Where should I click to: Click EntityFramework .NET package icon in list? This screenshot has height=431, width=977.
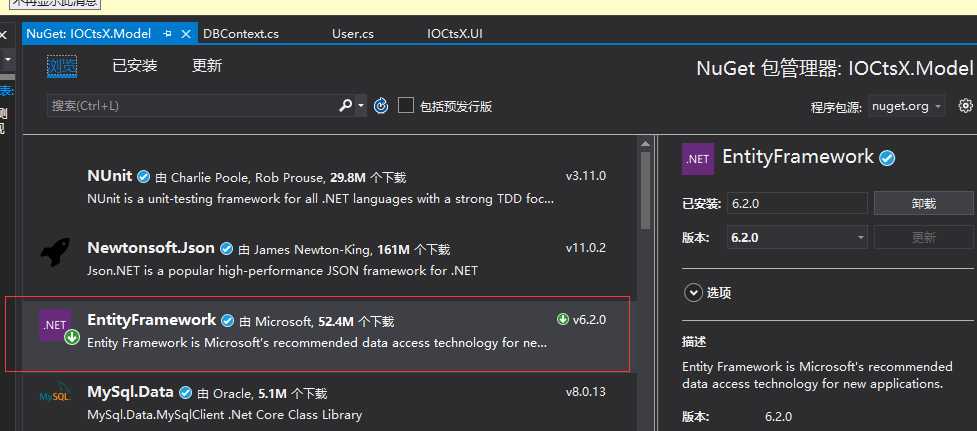56,325
